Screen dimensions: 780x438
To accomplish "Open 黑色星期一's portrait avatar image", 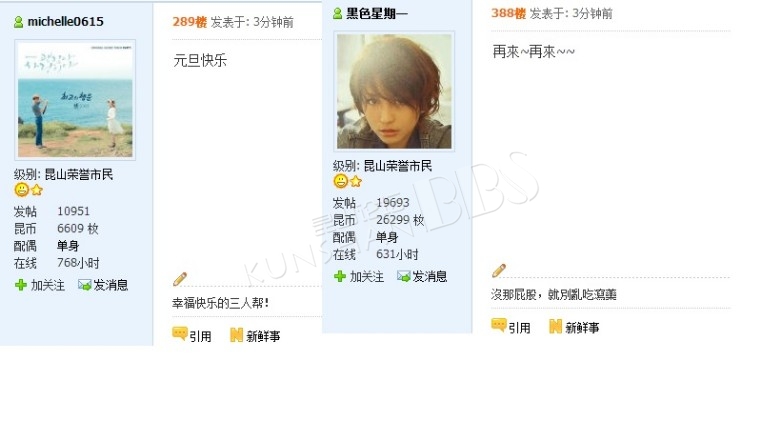I will (394, 91).
